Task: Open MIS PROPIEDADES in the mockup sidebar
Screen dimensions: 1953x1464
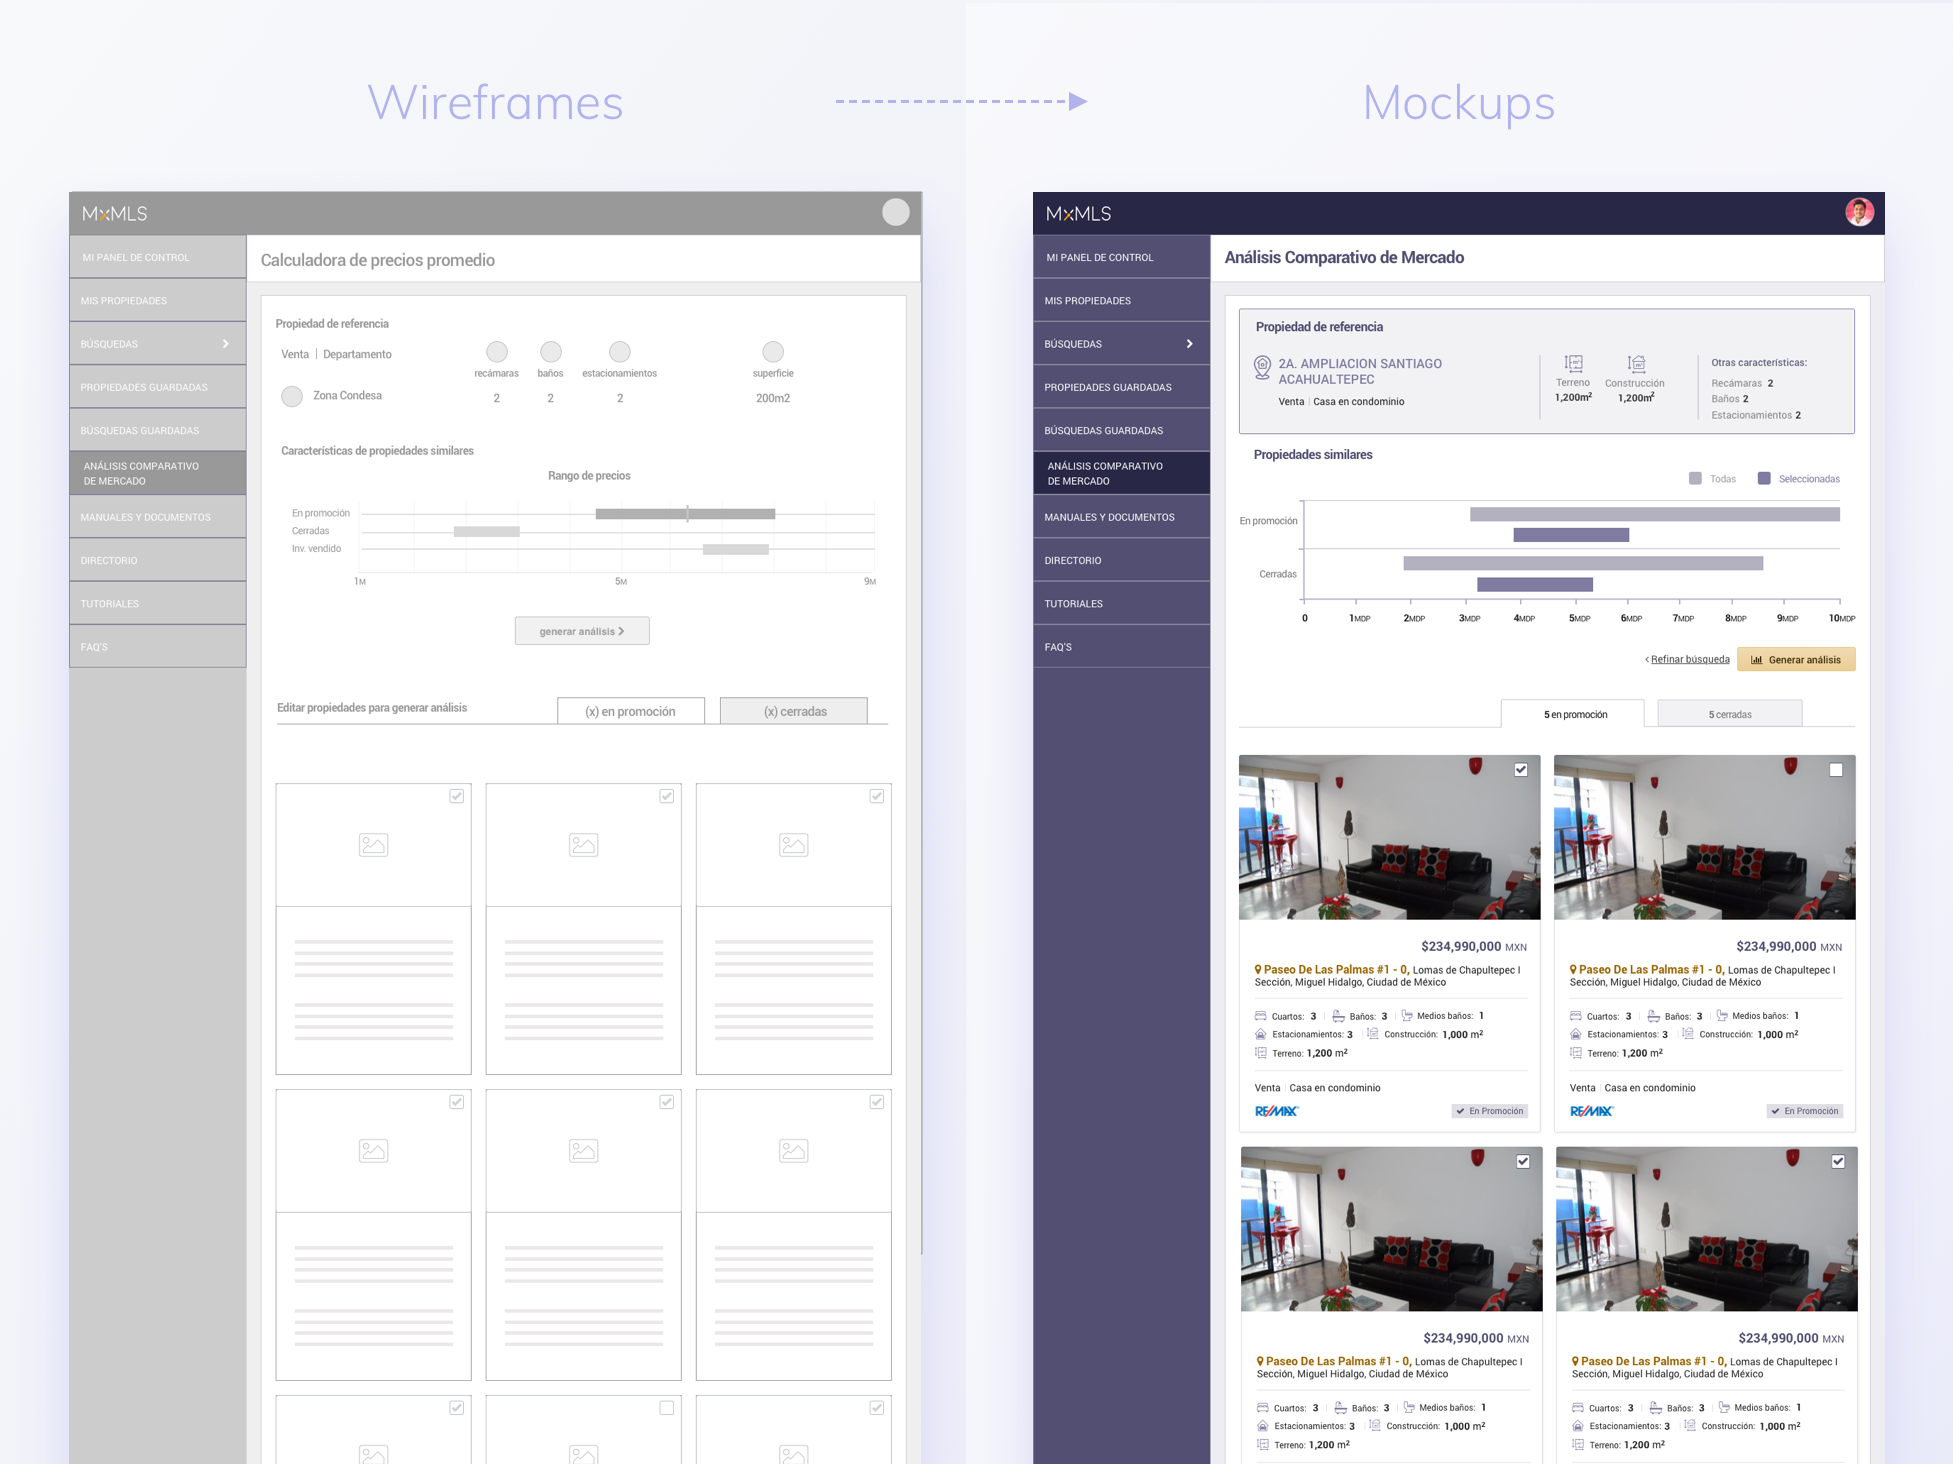Action: click(1122, 300)
